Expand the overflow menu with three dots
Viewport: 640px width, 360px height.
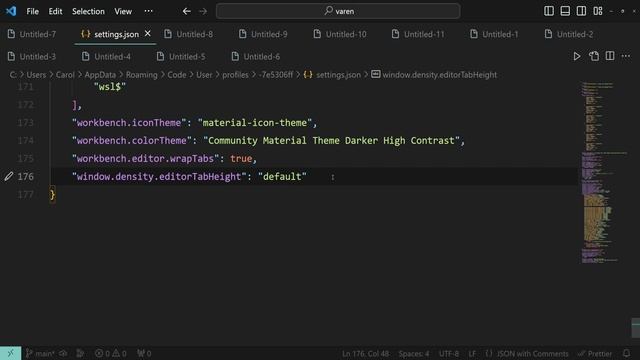coord(149,11)
